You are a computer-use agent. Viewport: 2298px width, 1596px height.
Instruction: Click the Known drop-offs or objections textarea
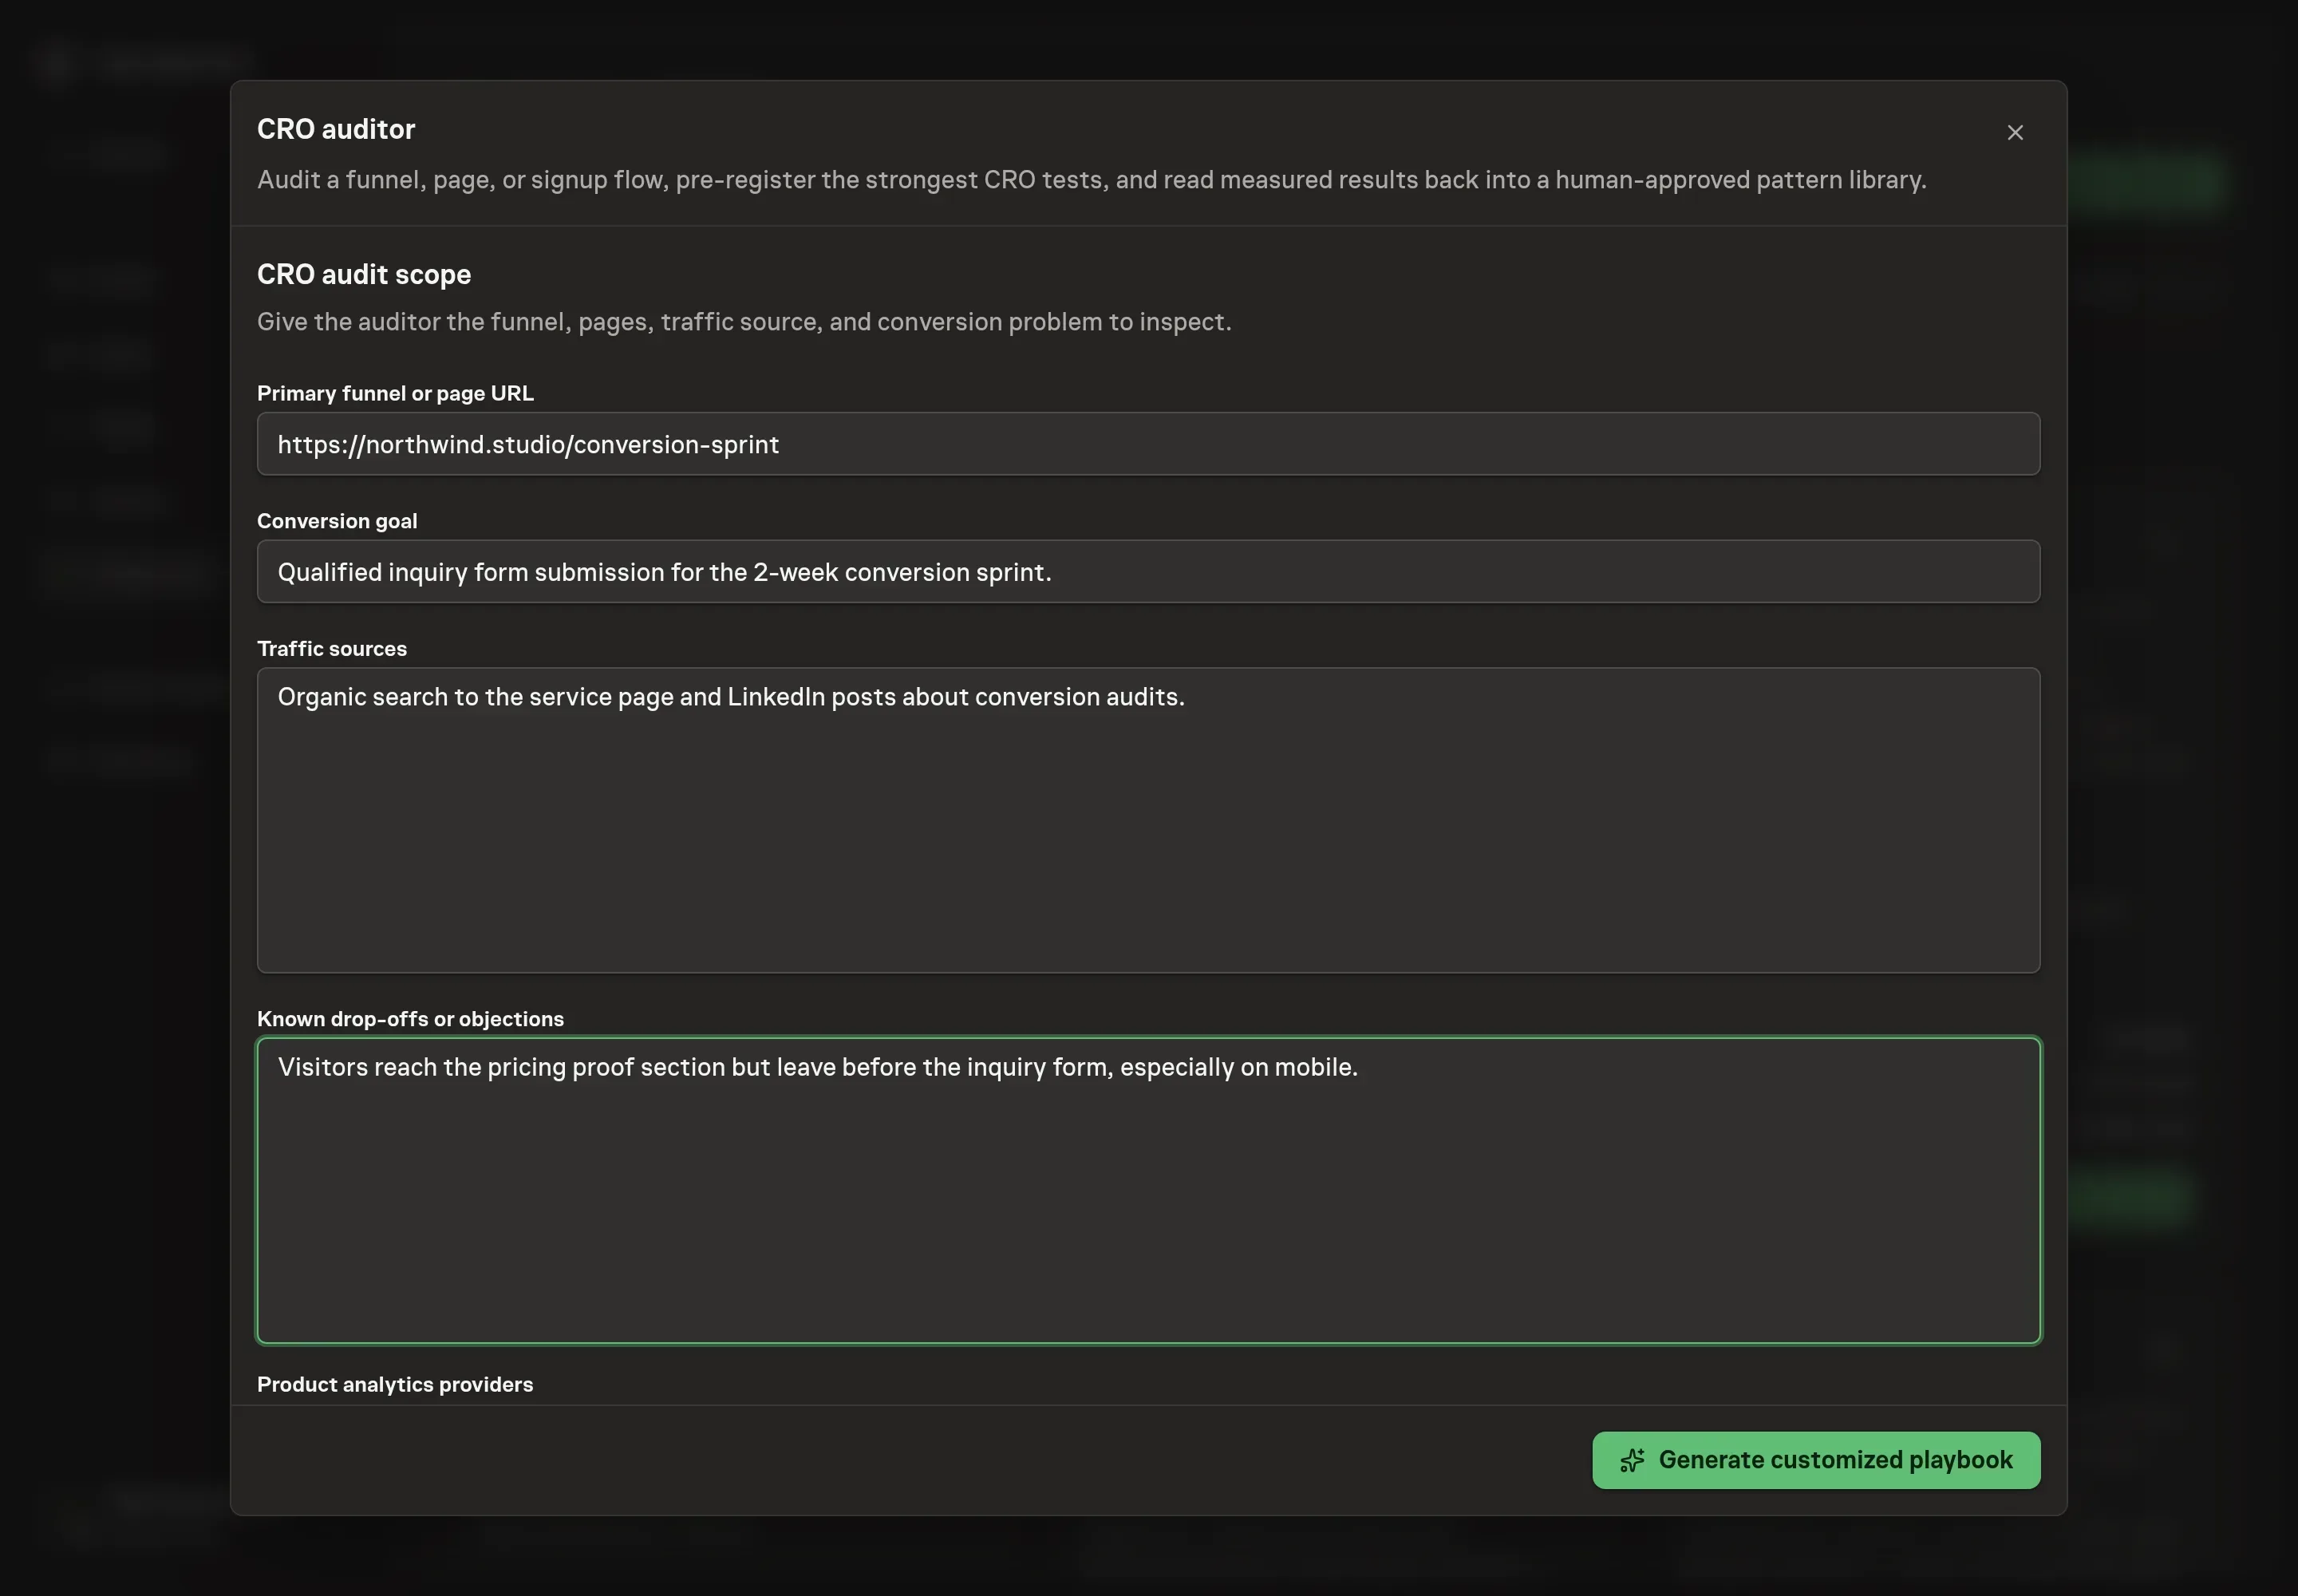1148,1190
